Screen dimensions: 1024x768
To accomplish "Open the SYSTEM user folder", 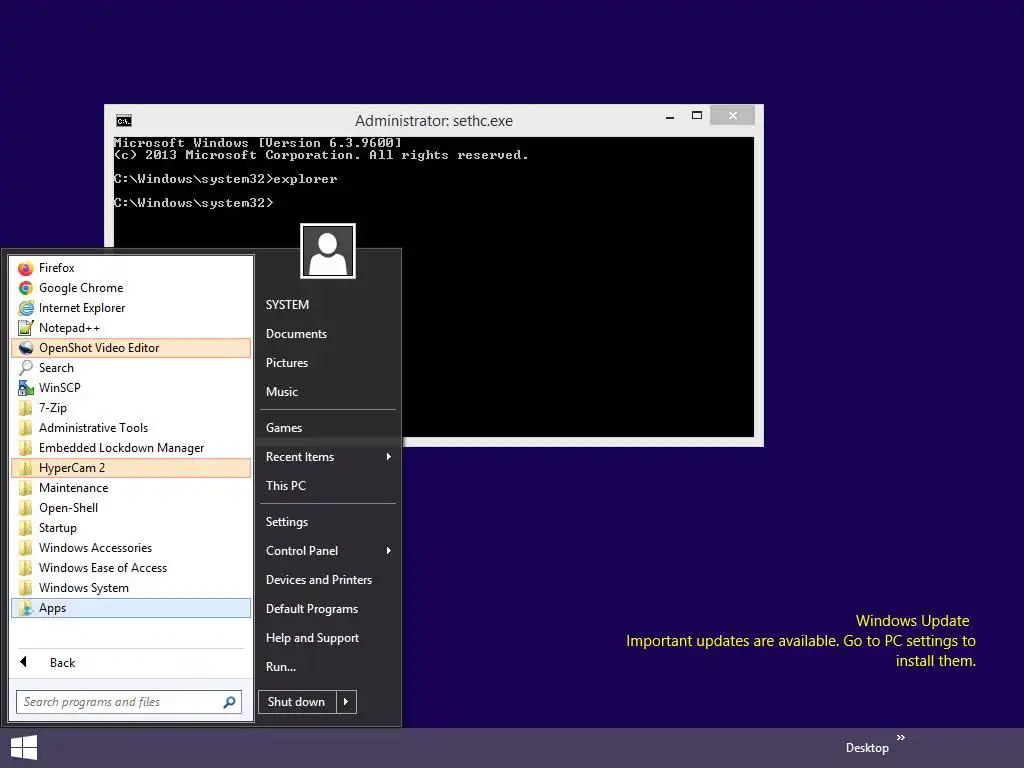I will coord(328,305).
